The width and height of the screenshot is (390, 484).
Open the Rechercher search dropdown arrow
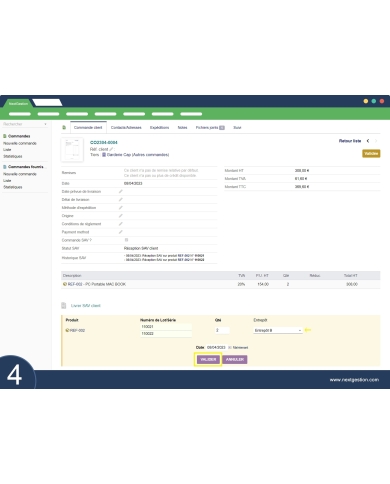click(x=45, y=124)
